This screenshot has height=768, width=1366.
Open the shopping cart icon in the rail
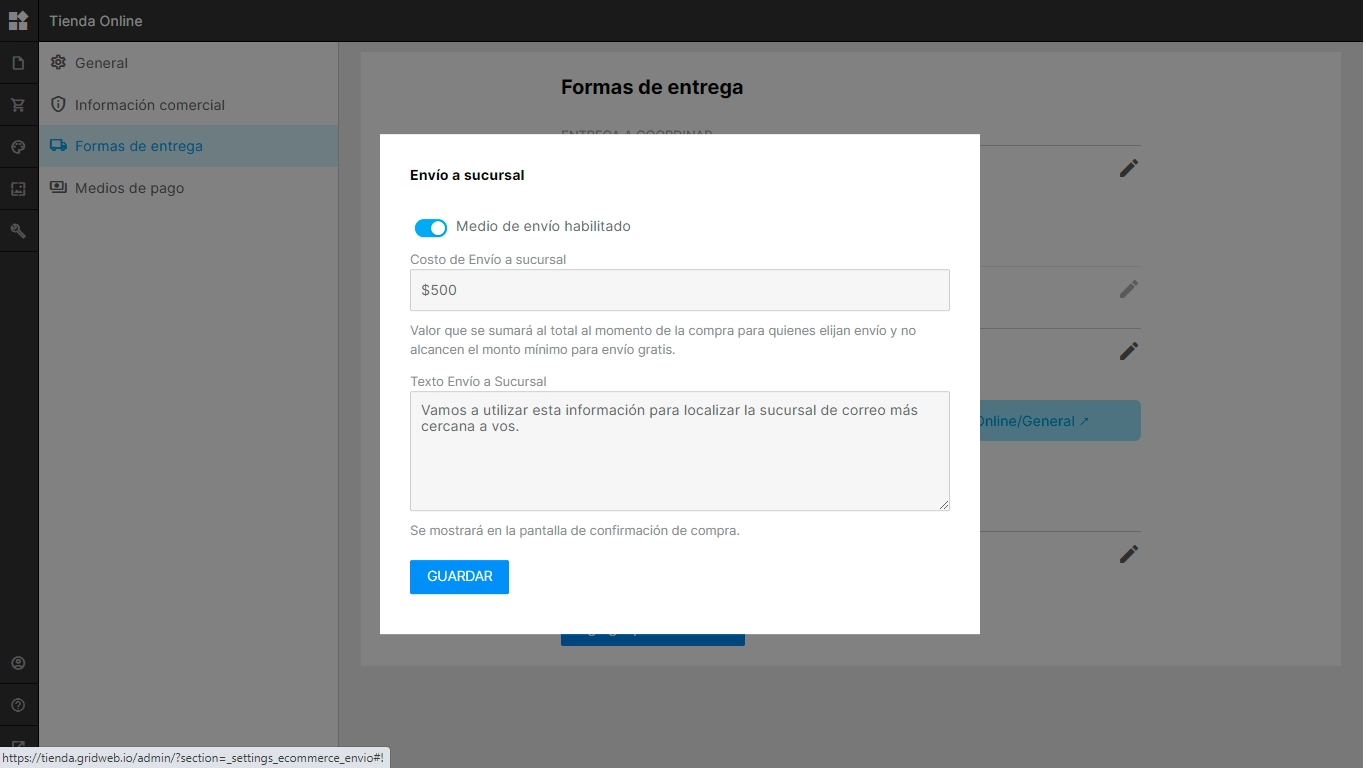pos(18,105)
